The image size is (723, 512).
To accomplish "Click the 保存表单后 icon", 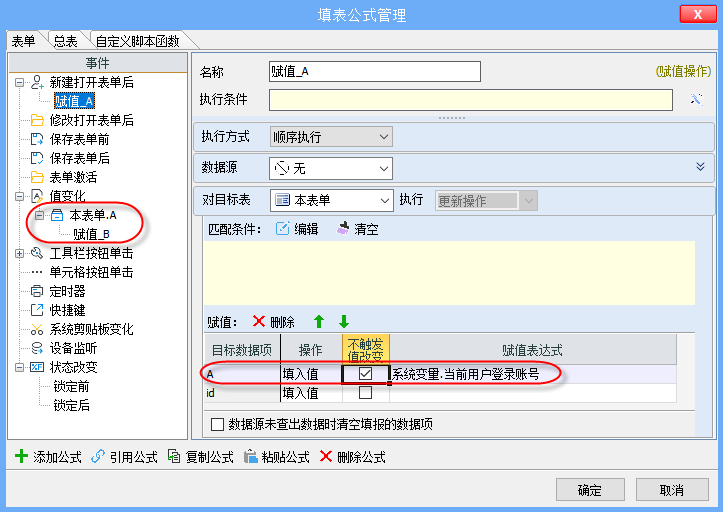I will click(x=37, y=158).
